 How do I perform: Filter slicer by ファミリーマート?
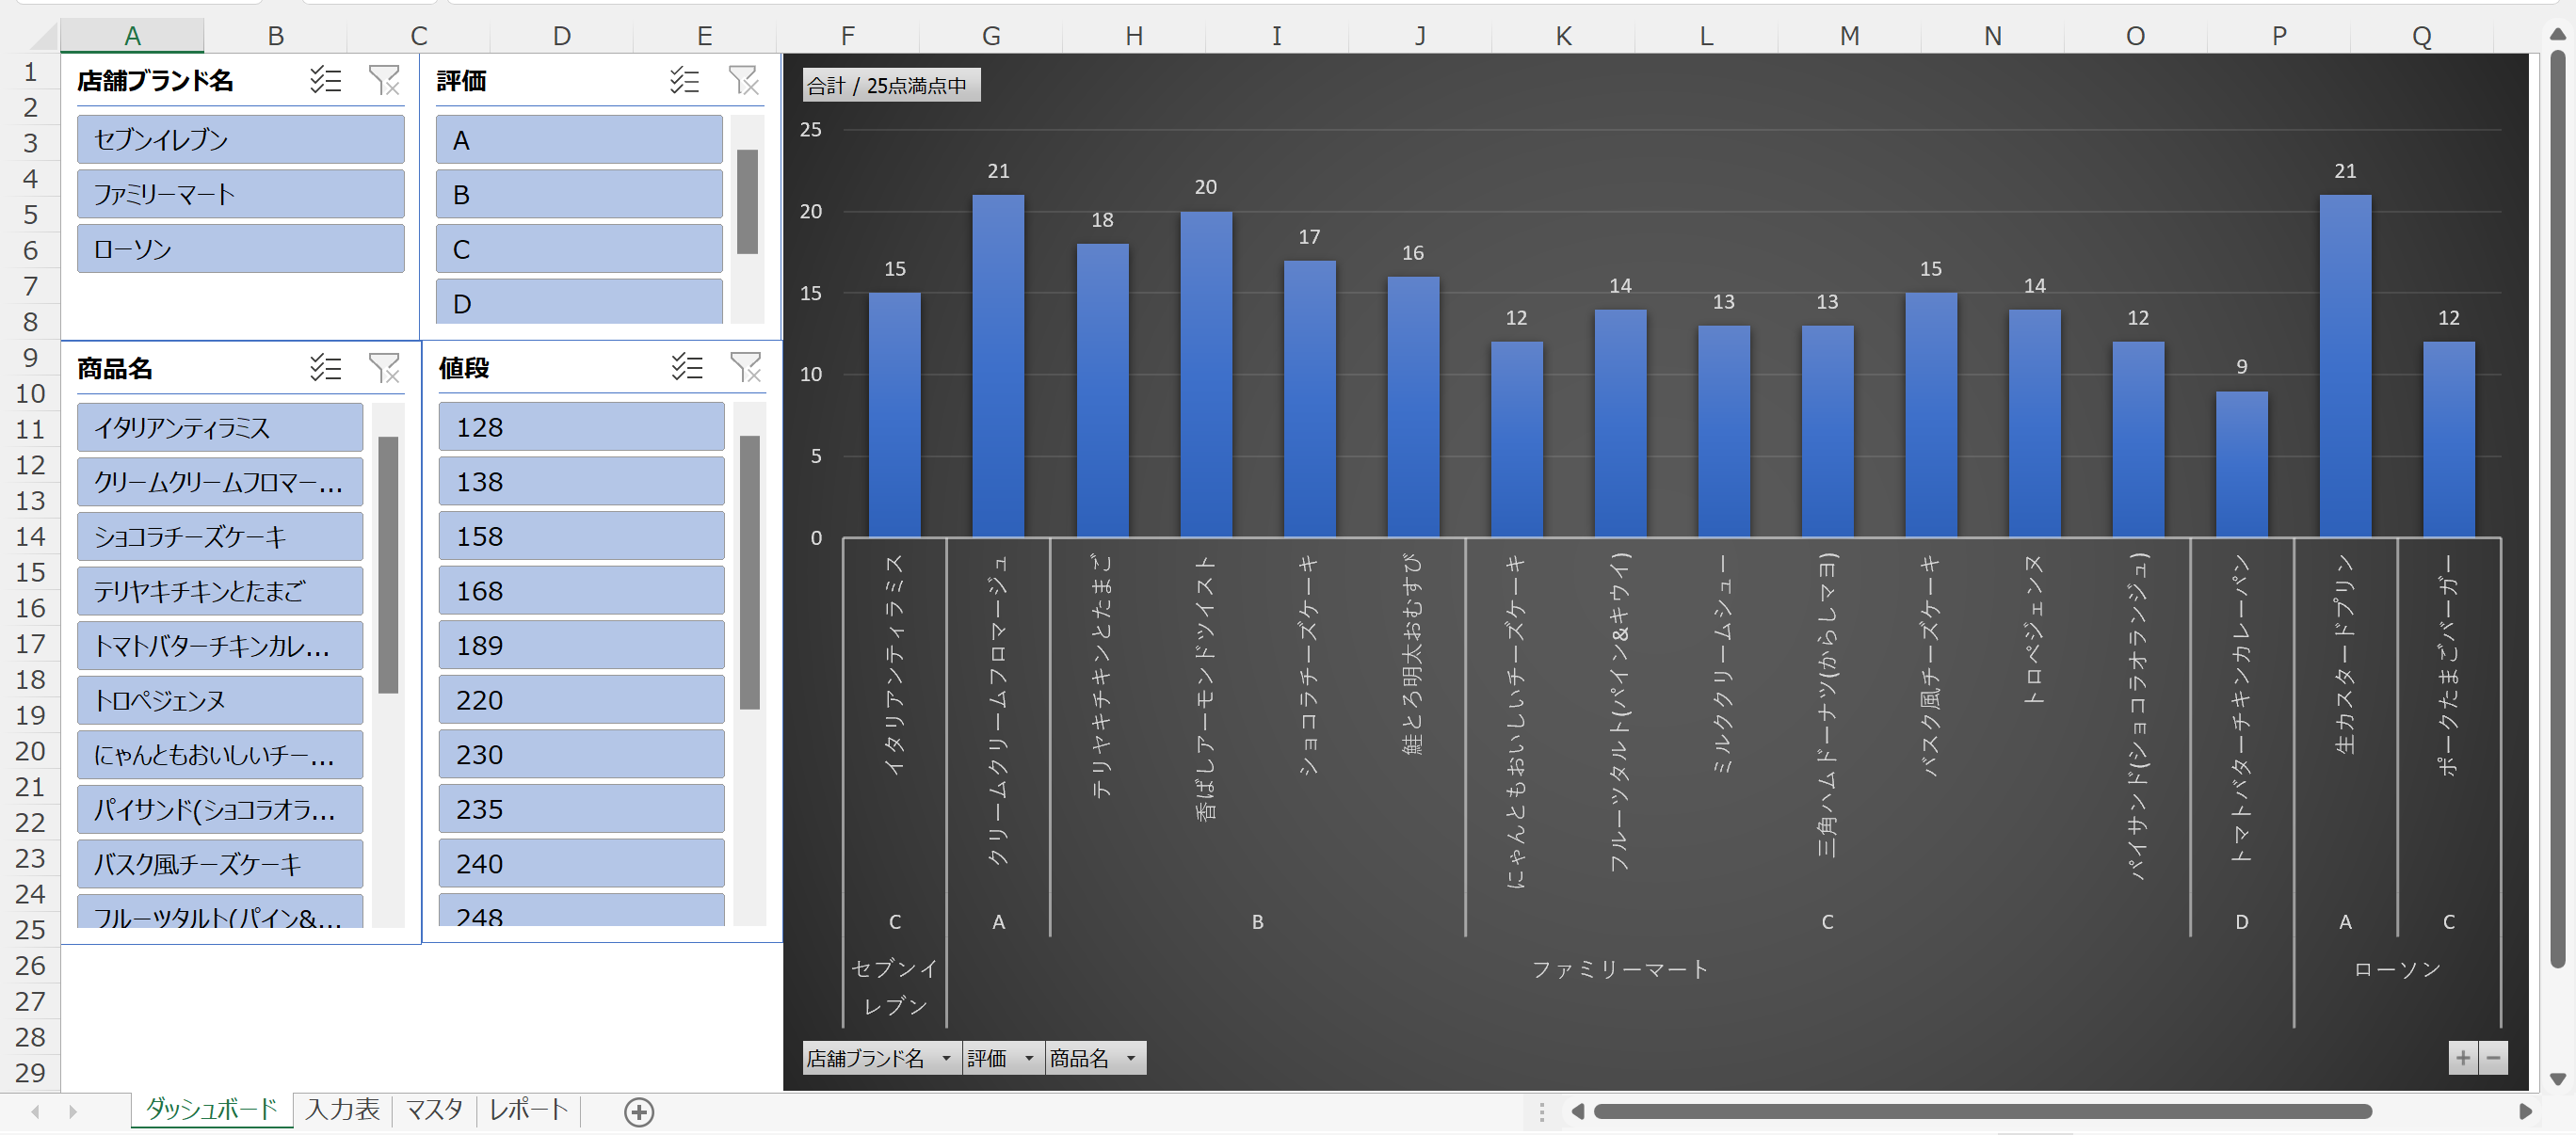coord(241,193)
